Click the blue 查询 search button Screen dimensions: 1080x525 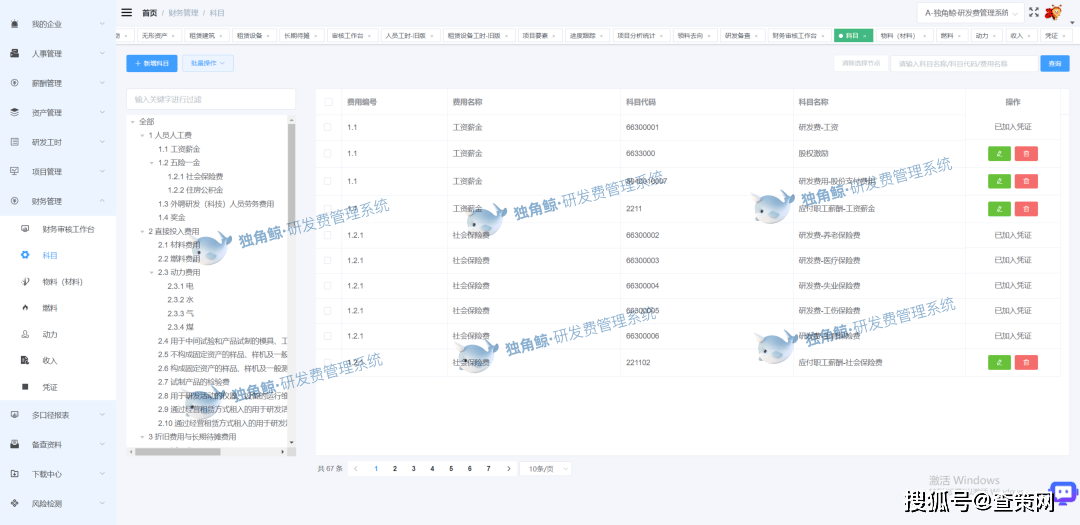pos(1053,63)
